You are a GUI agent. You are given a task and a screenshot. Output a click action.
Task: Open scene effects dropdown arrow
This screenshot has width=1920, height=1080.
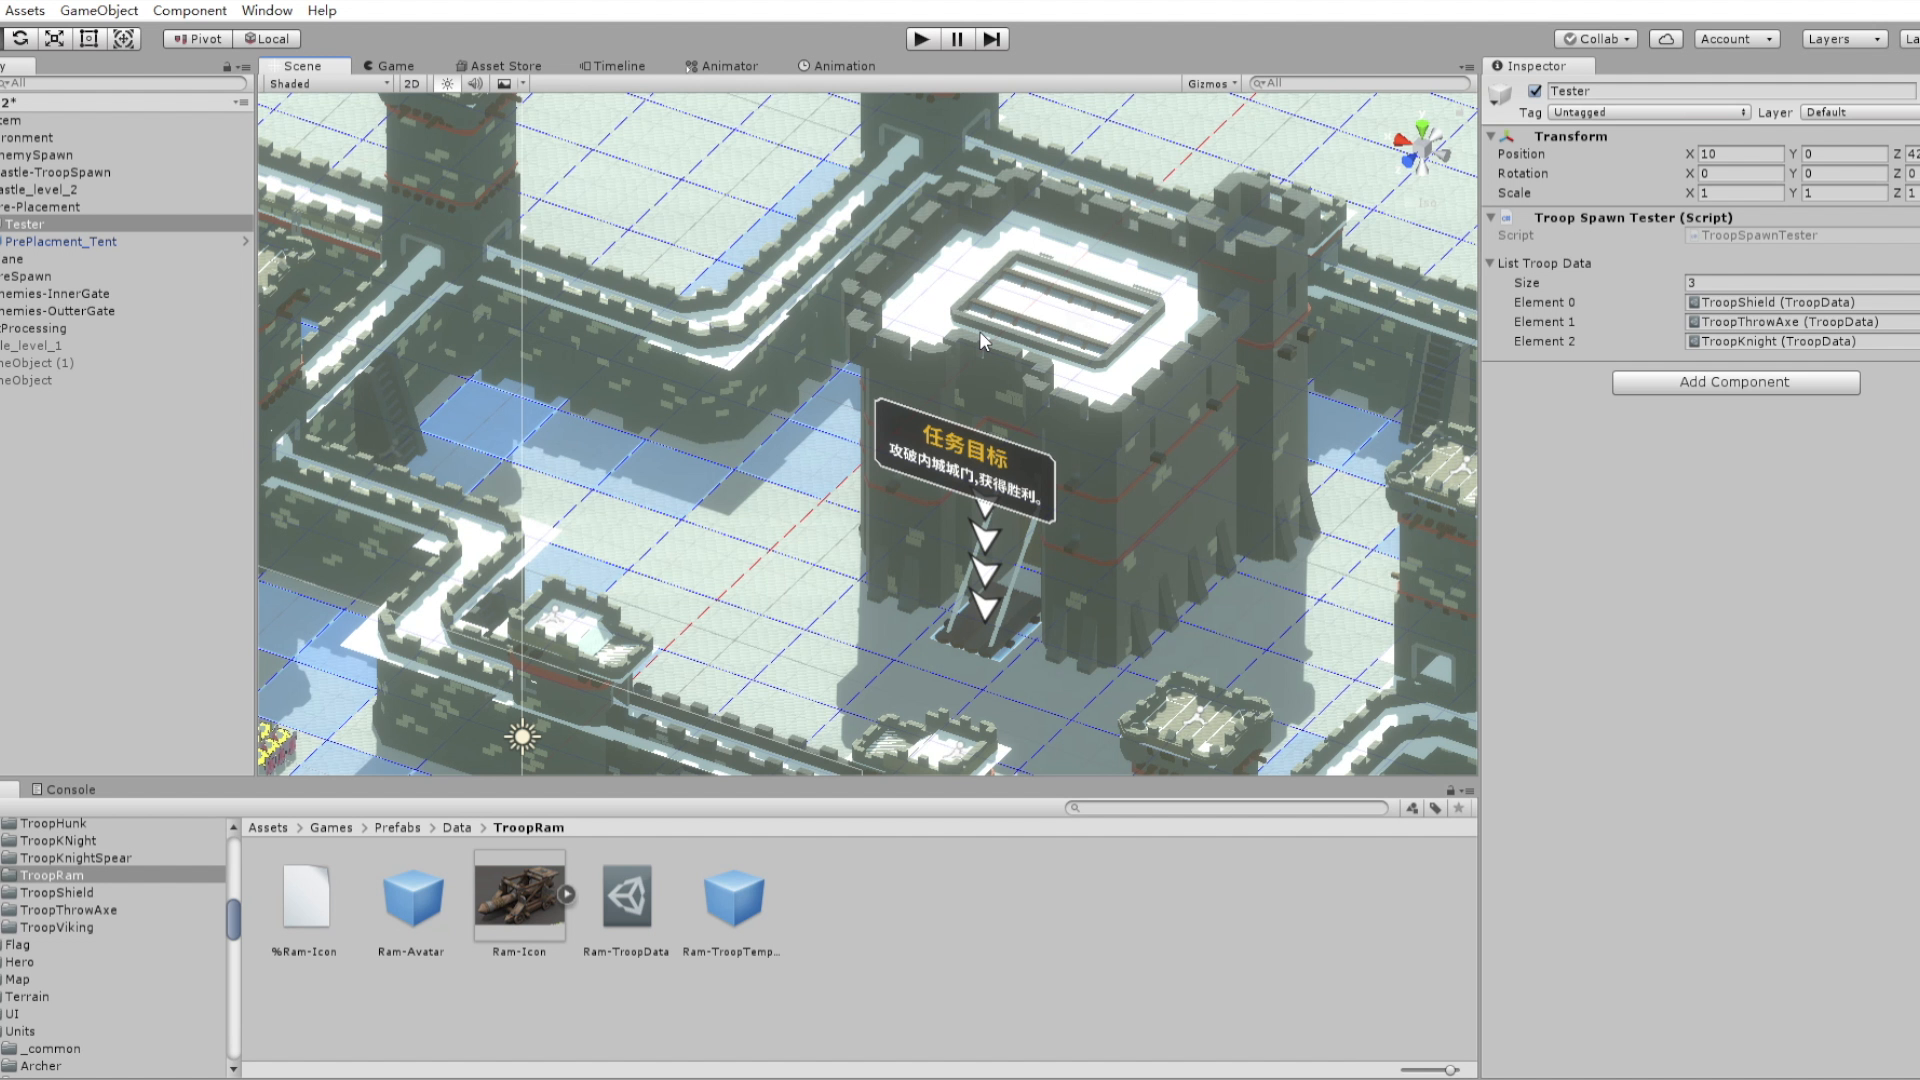point(522,84)
